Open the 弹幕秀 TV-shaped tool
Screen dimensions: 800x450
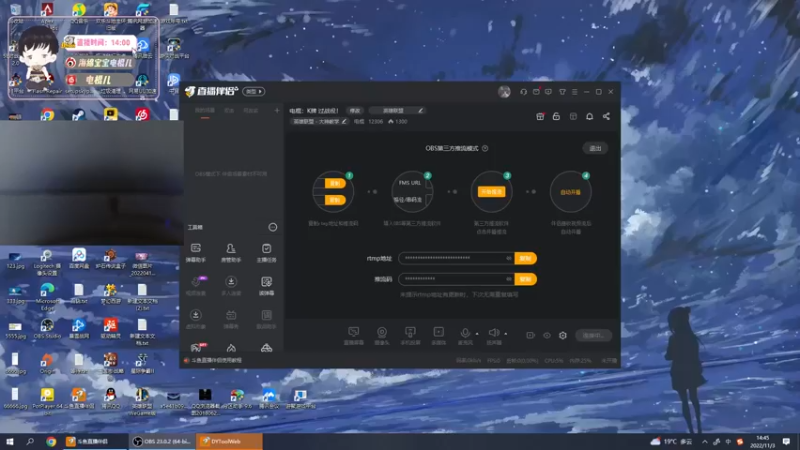click(231, 319)
